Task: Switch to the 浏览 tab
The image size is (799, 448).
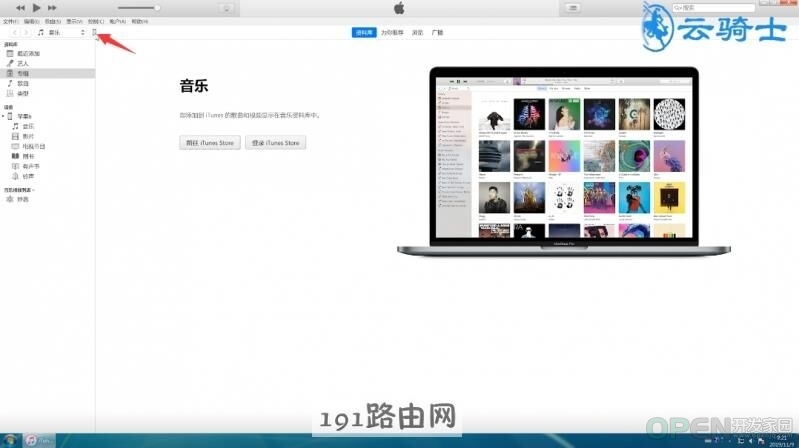Action: (417, 33)
